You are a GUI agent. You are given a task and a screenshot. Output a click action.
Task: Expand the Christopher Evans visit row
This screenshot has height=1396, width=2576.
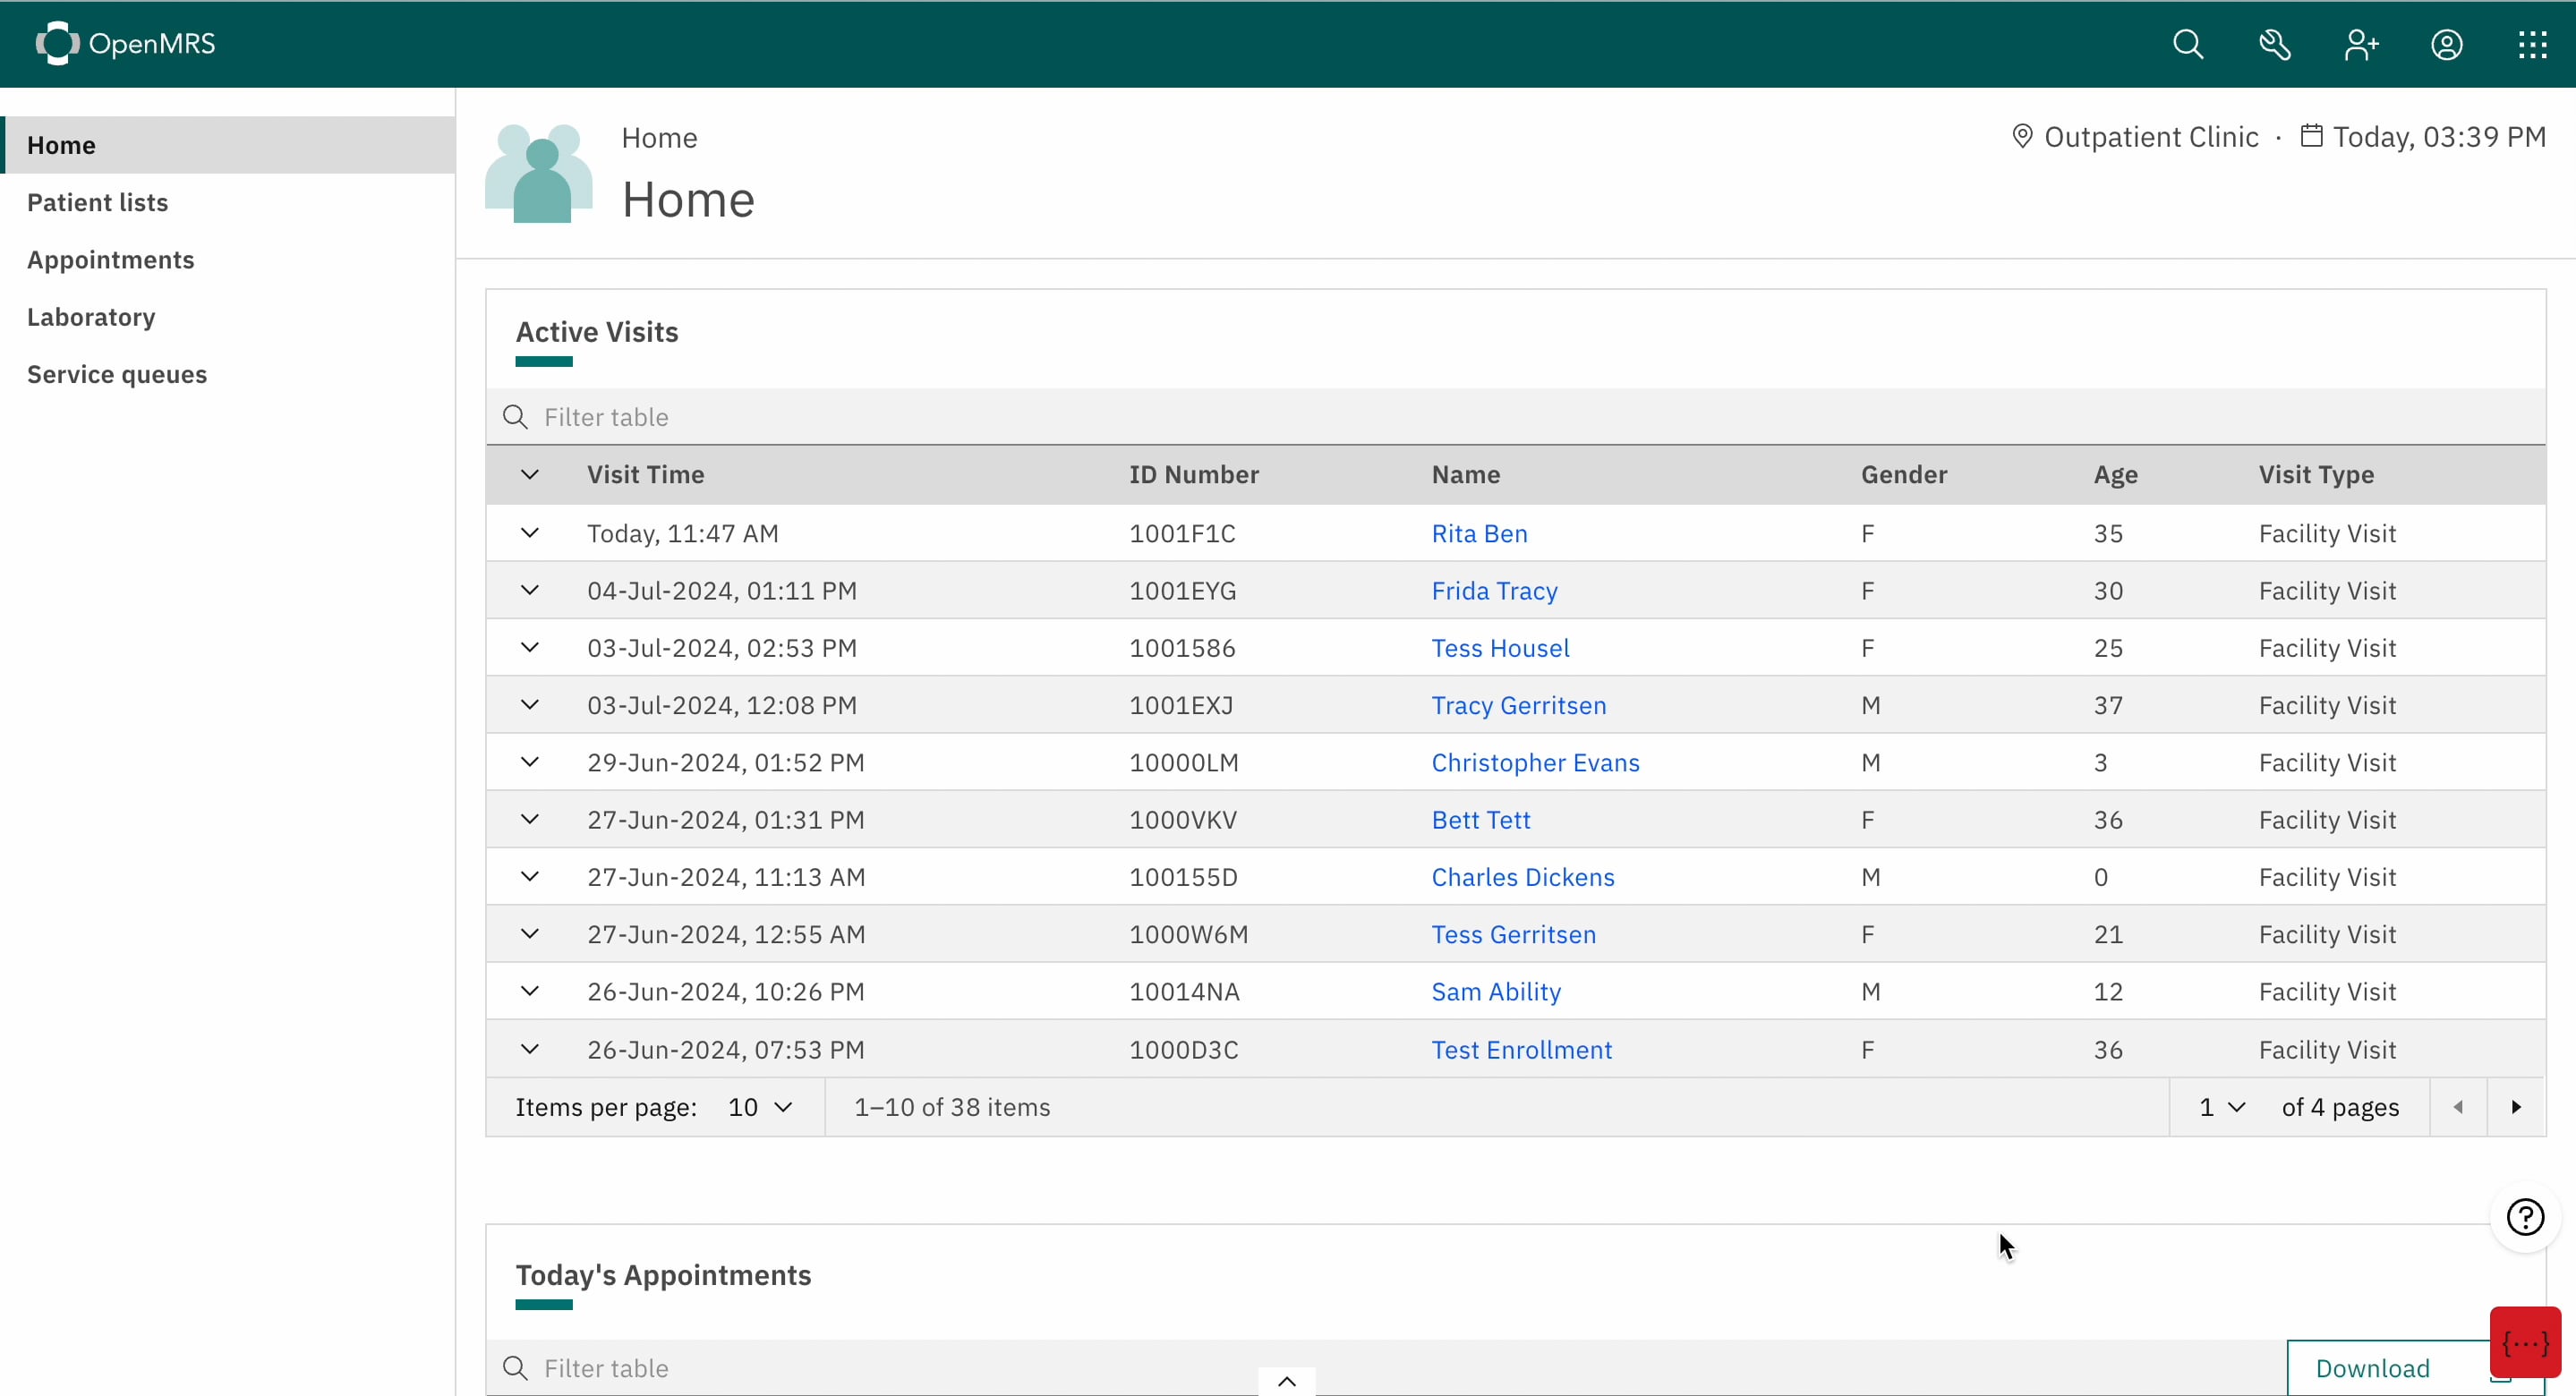point(530,762)
